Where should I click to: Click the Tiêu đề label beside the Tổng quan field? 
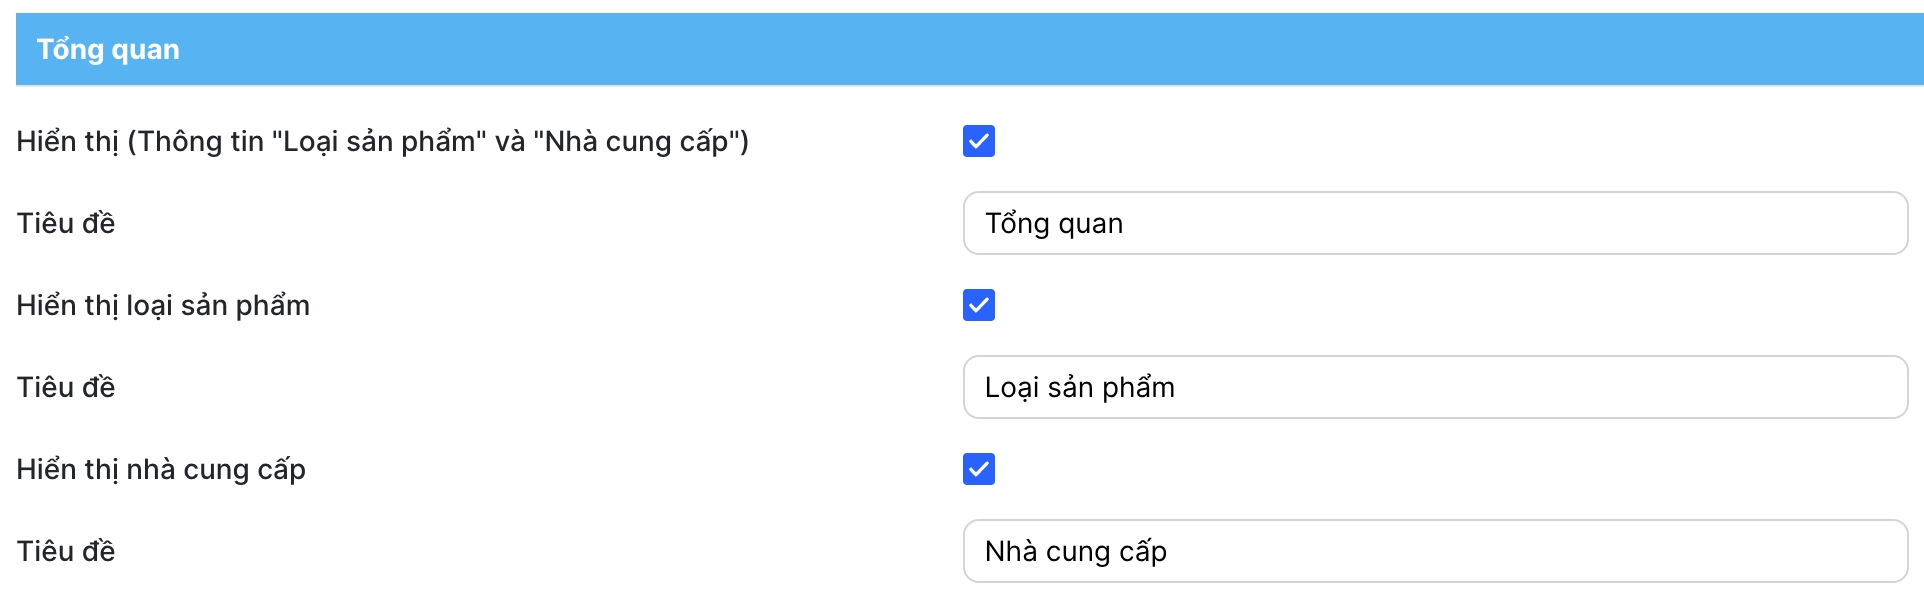coord(66,223)
